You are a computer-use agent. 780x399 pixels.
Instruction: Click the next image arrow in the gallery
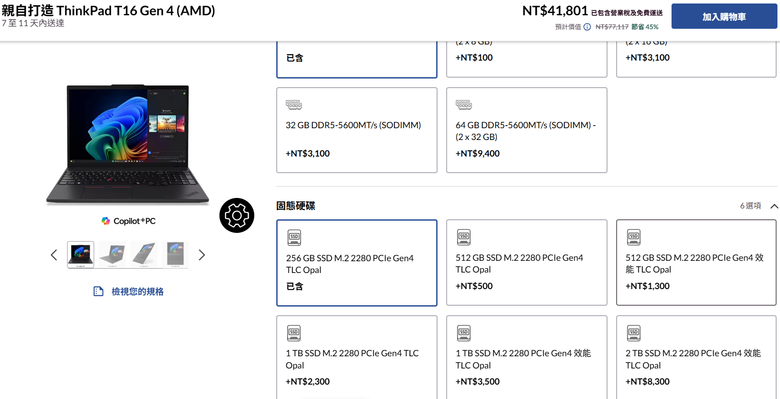tap(201, 255)
